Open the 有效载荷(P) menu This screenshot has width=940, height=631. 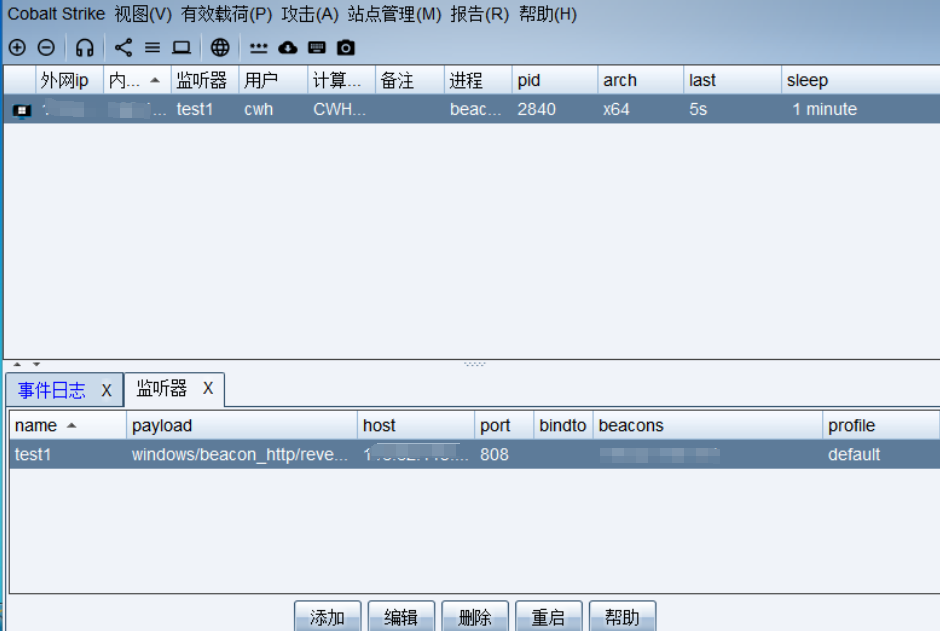coord(227,14)
